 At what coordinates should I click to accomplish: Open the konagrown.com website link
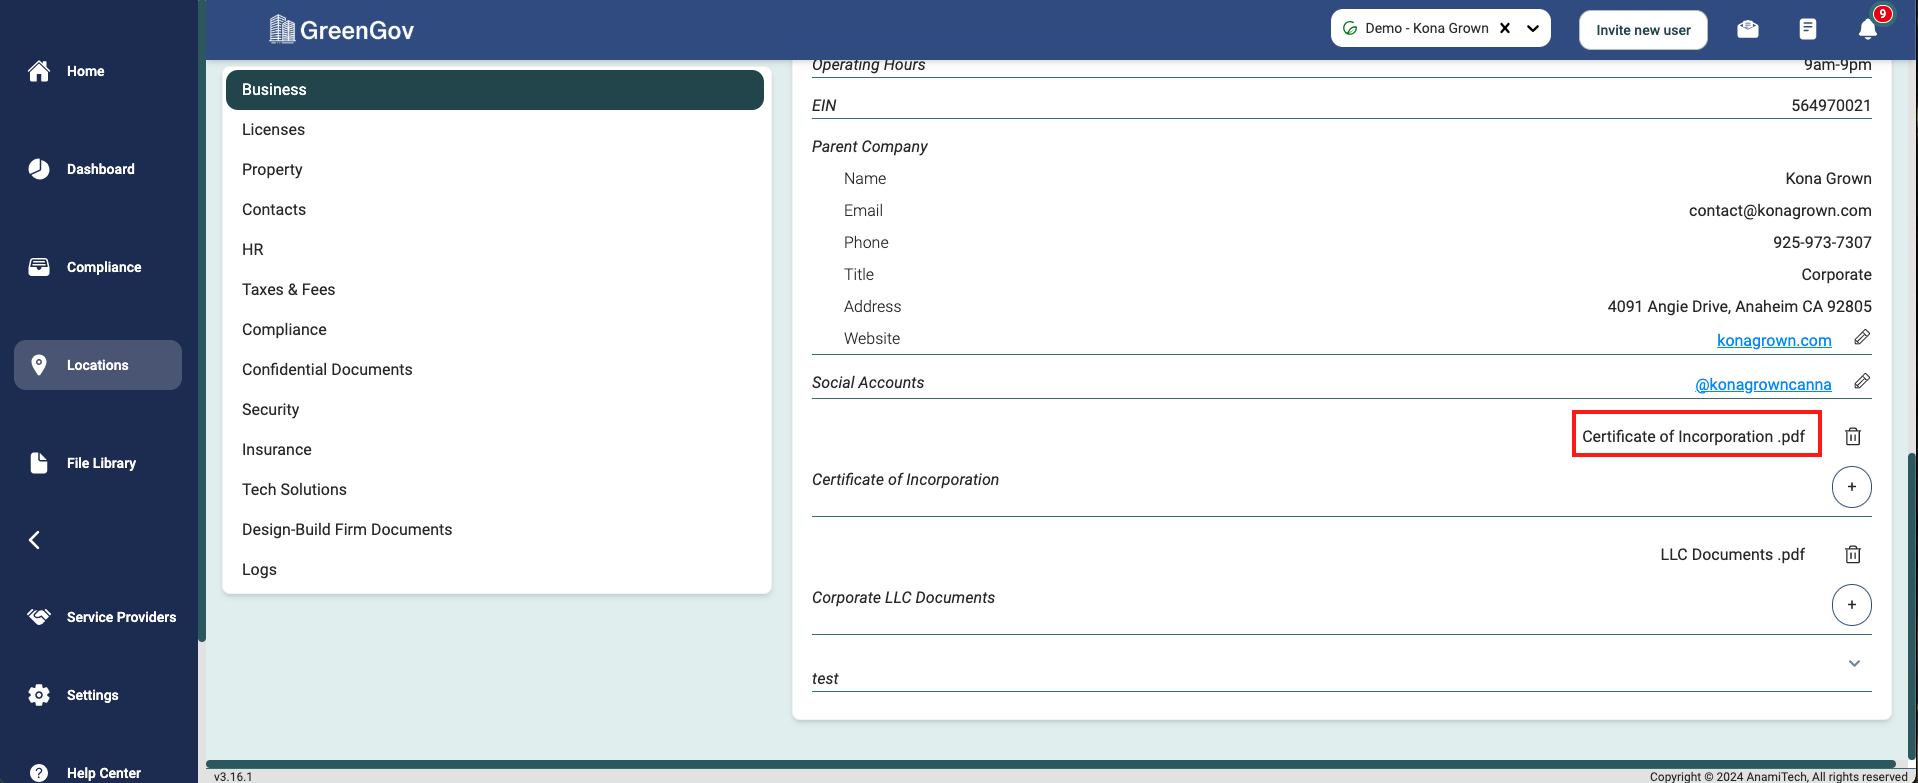click(x=1773, y=341)
